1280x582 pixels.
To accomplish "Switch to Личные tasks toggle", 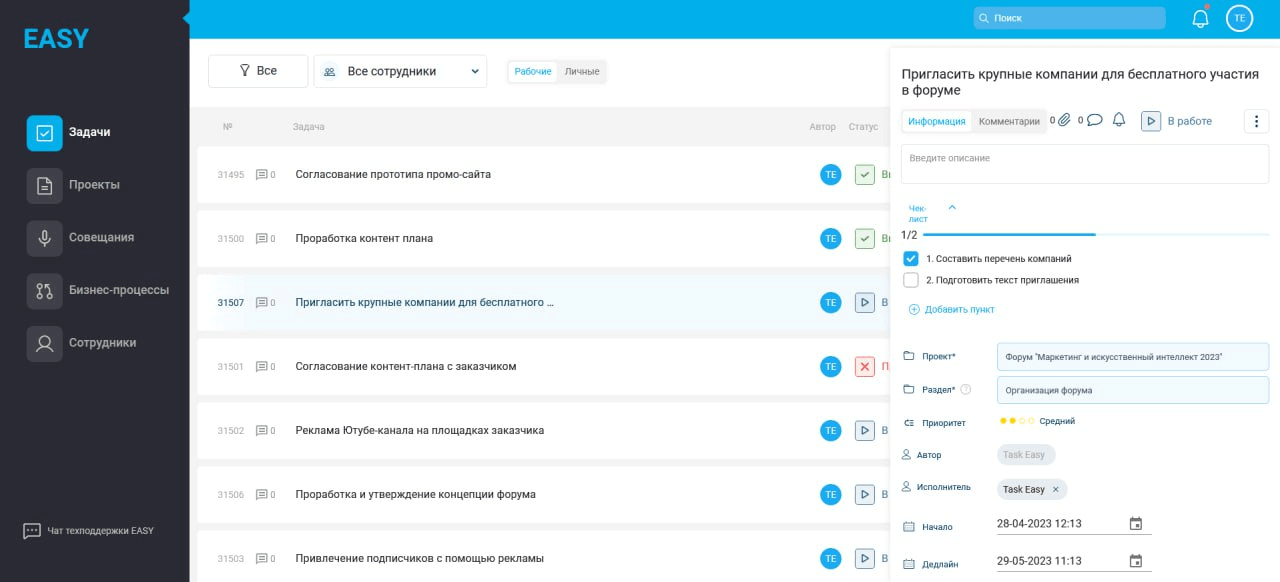I will click(582, 72).
